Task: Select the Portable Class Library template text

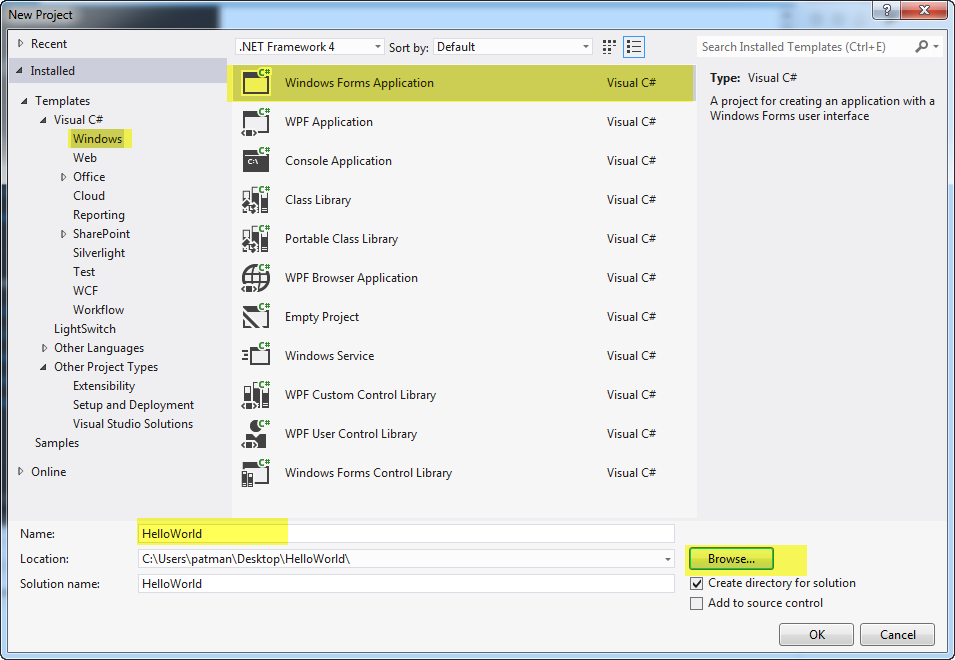Action: 341,239
